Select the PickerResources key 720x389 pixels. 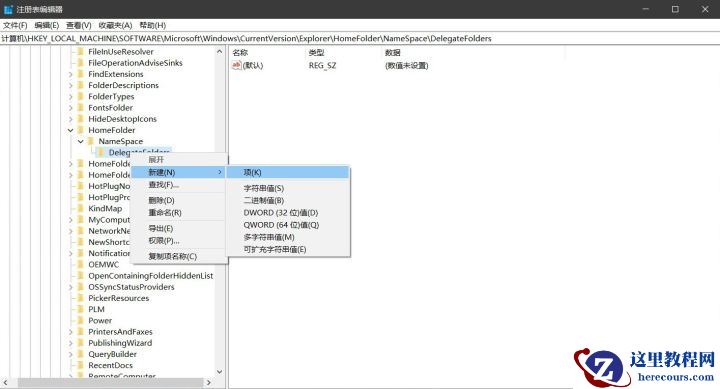point(118,298)
